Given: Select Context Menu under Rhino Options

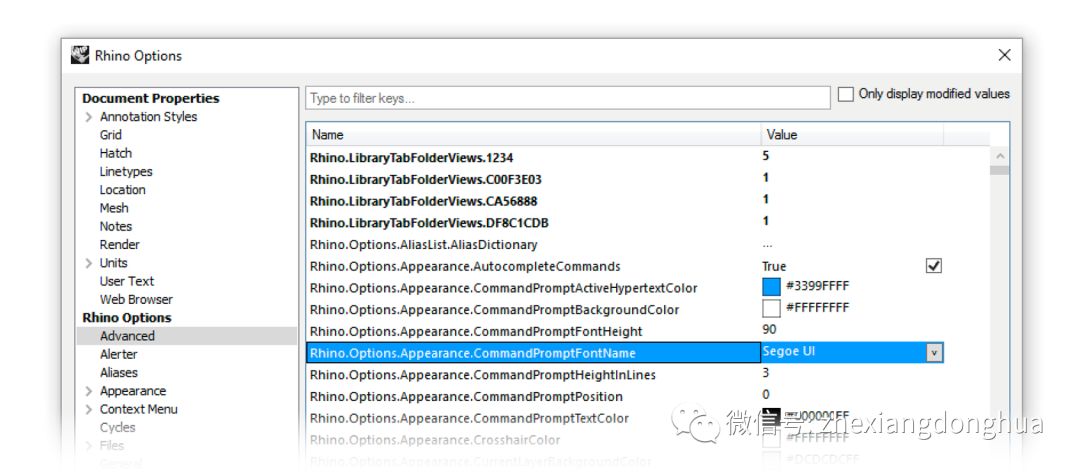Looking at the screenshot, I should point(138,409).
